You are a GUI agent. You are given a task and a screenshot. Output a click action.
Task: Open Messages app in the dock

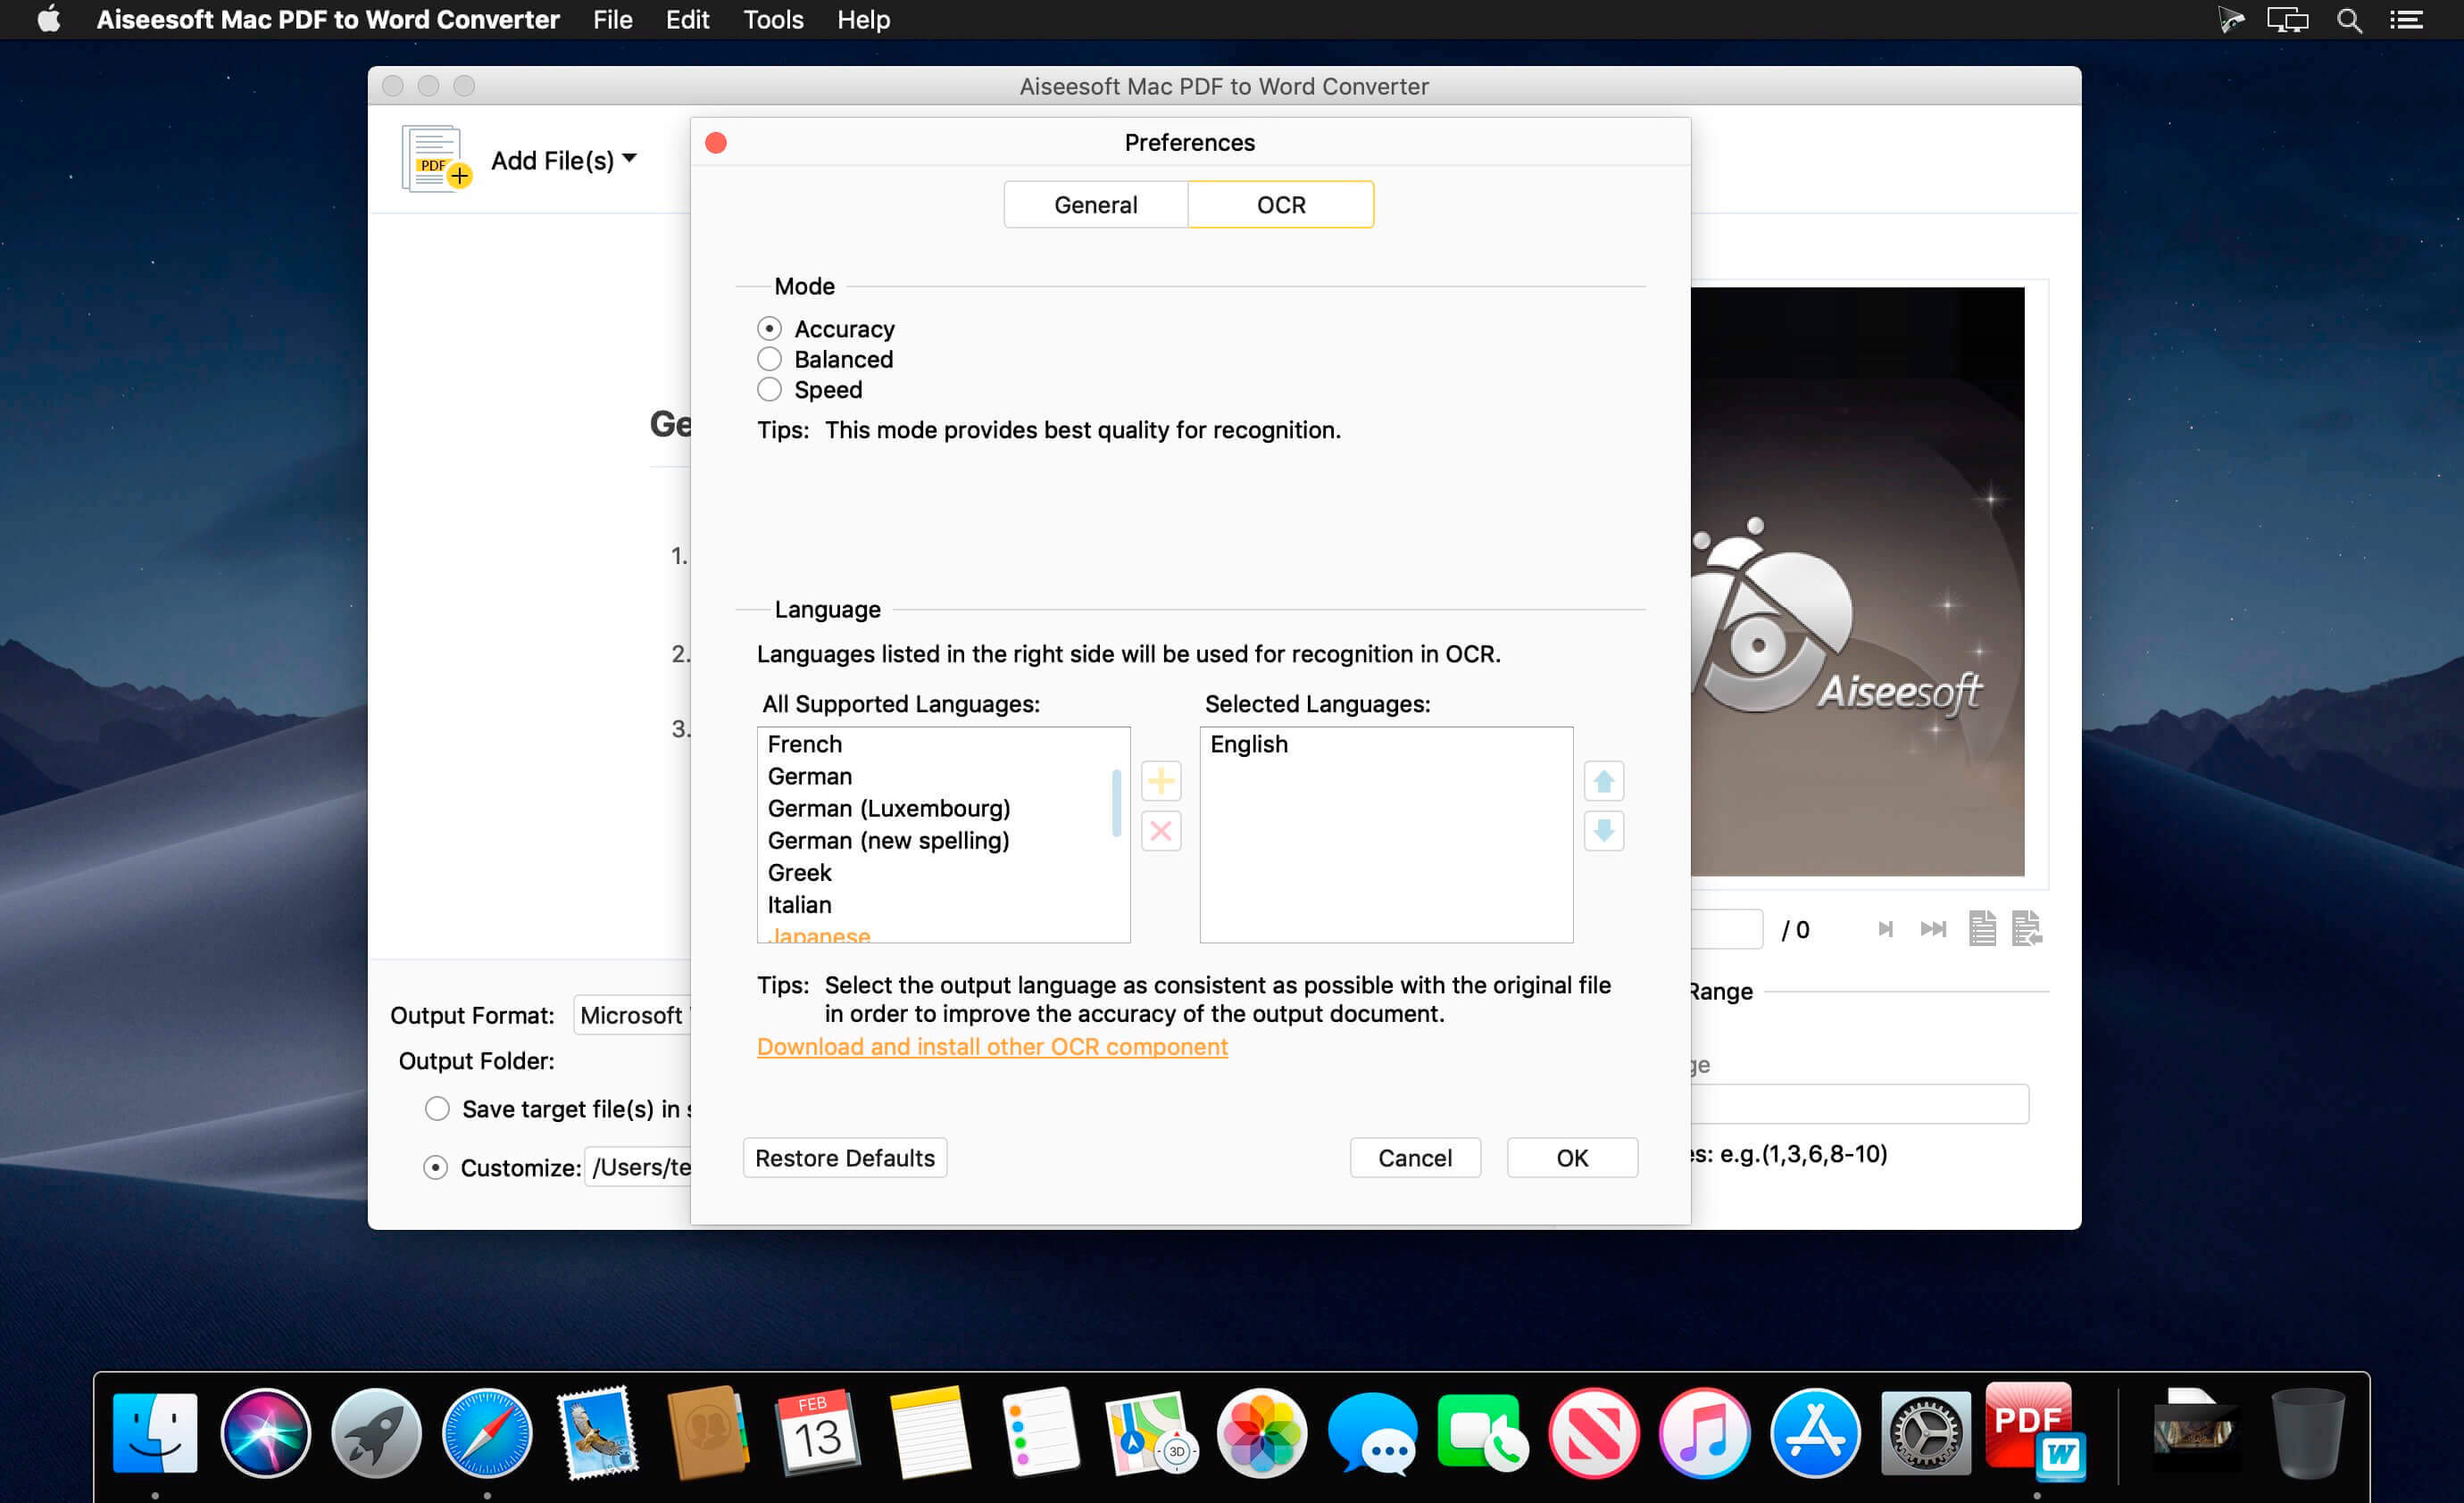point(1372,1433)
